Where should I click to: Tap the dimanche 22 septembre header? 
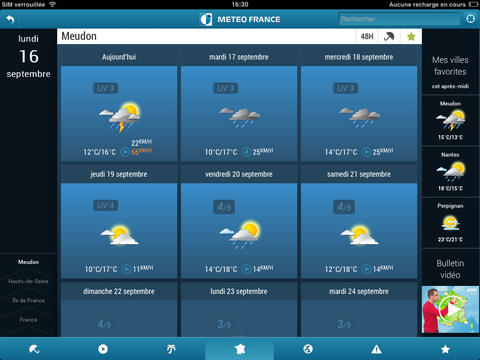(x=119, y=291)
